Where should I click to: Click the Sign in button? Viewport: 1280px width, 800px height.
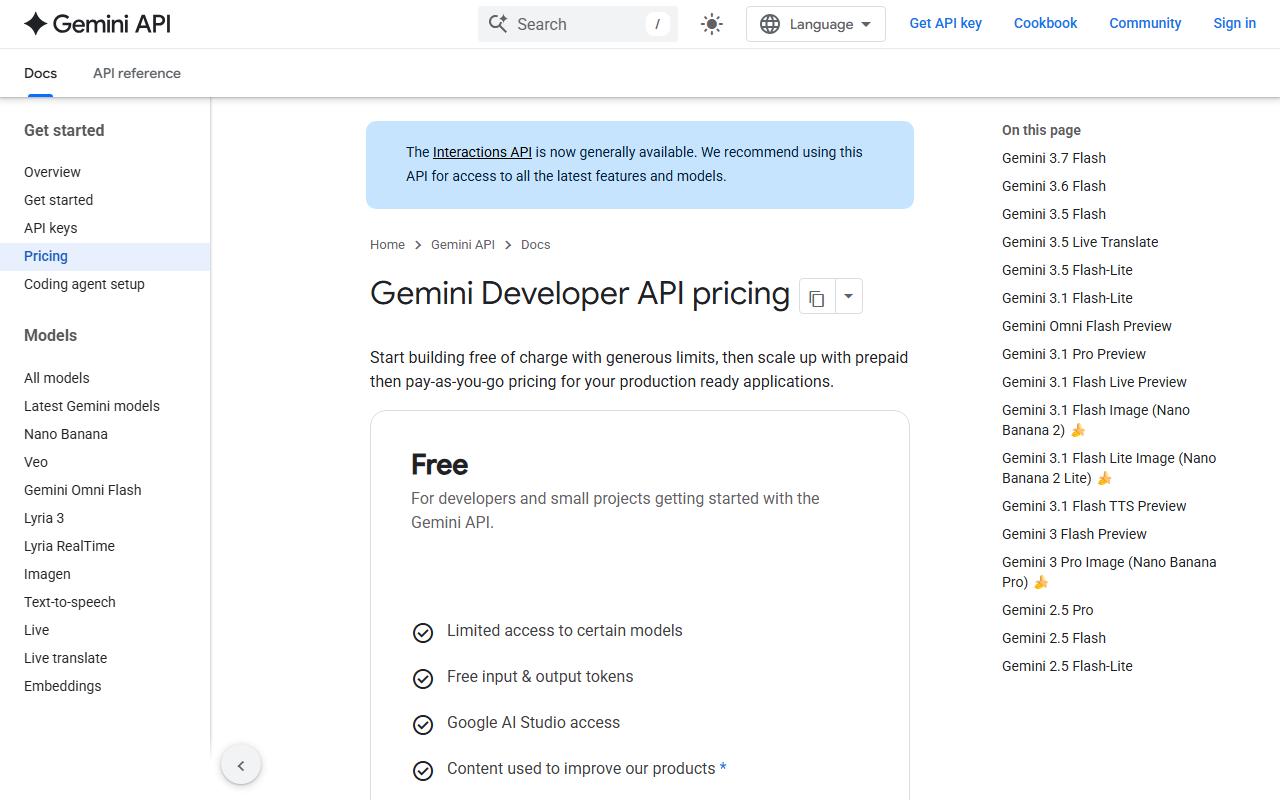pos(1234,23)
